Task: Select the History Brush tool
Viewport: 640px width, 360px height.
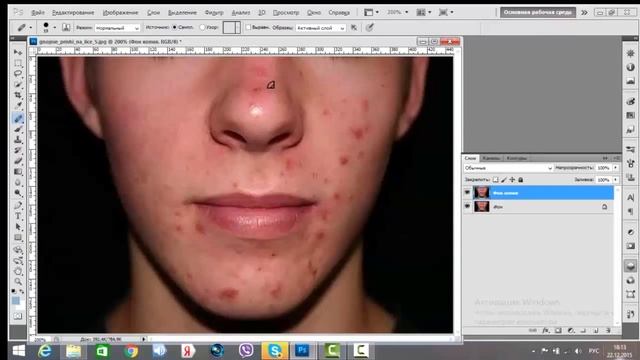Action: coord(18,151)
